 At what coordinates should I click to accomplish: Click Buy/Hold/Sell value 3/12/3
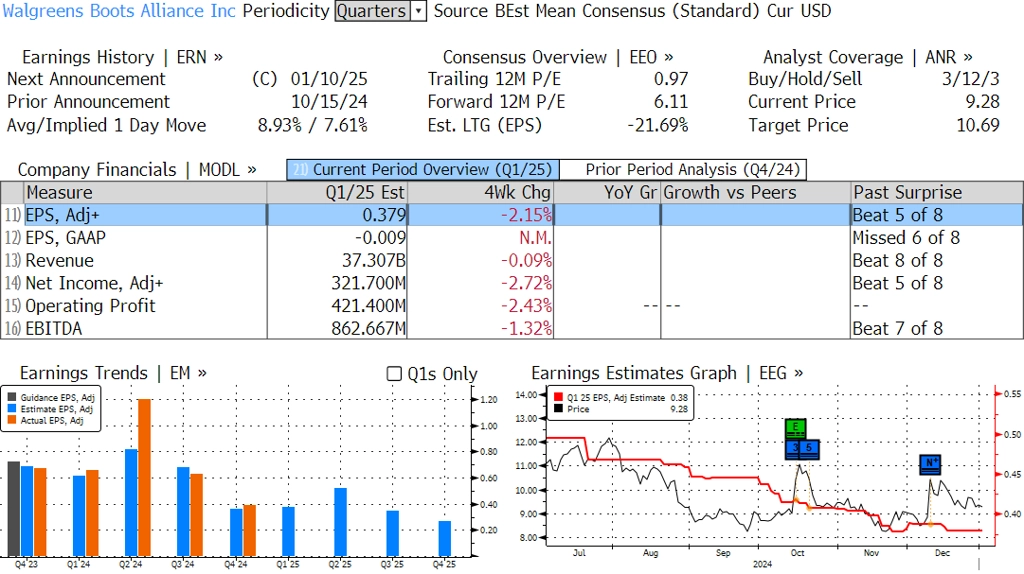[x=970, y=79]
